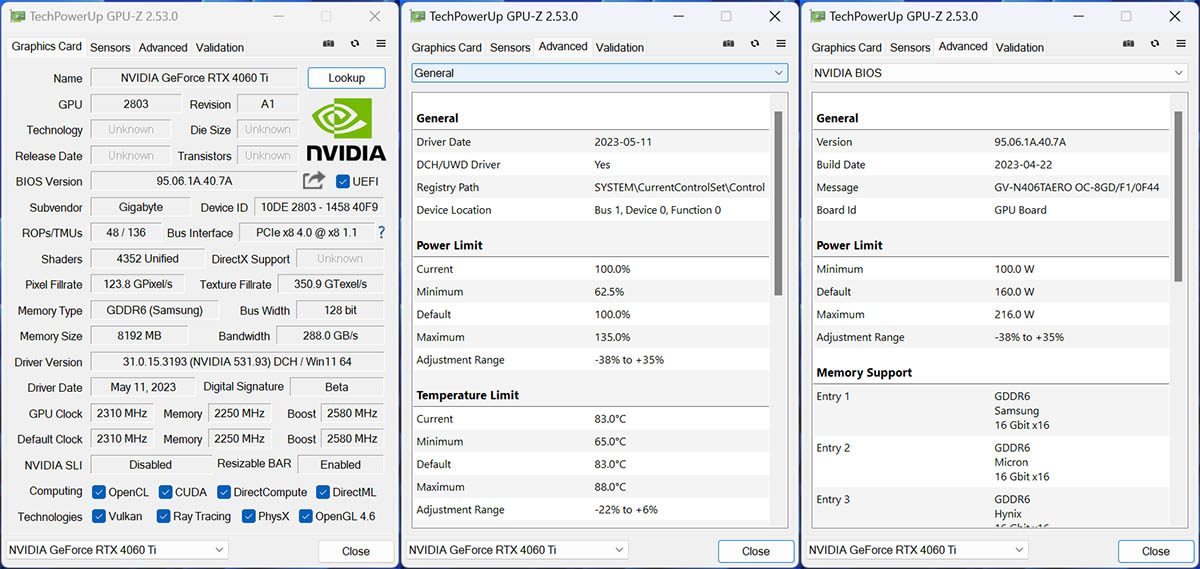
Task: Toggle the Ray Tracing checkbox
Action: [163, 517]
